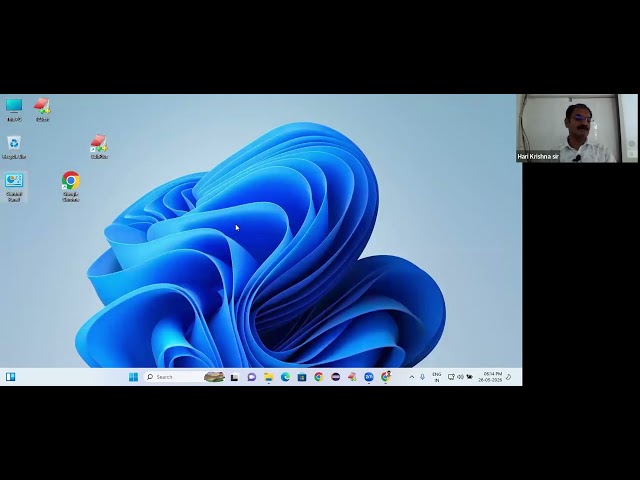This screenshot has width=640, height=480.
Task: Open the Widgets panel on taskbar
Action: (x=11, y=377)
